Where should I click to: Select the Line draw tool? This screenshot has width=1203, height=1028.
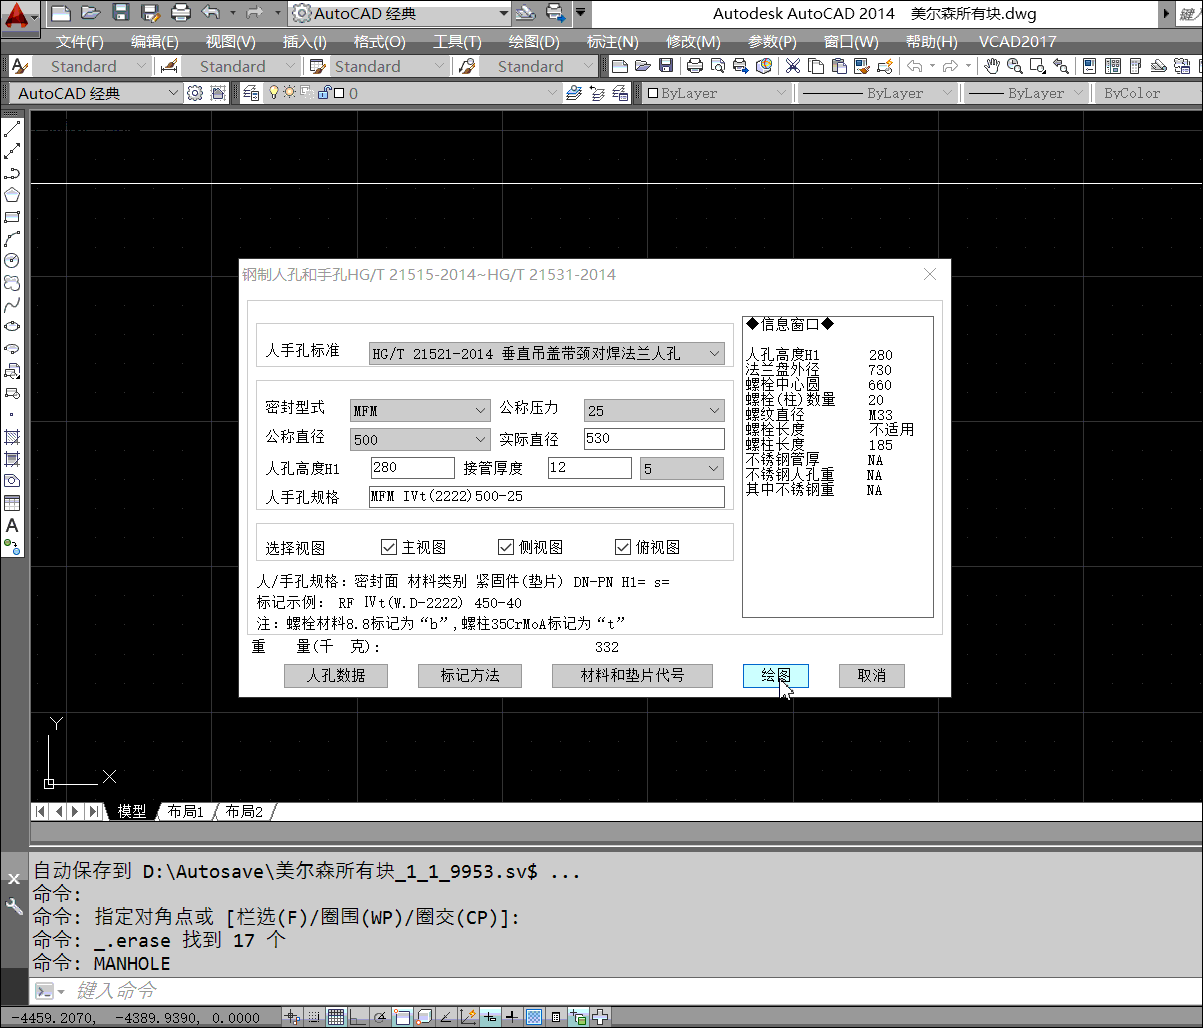point(12,130)
